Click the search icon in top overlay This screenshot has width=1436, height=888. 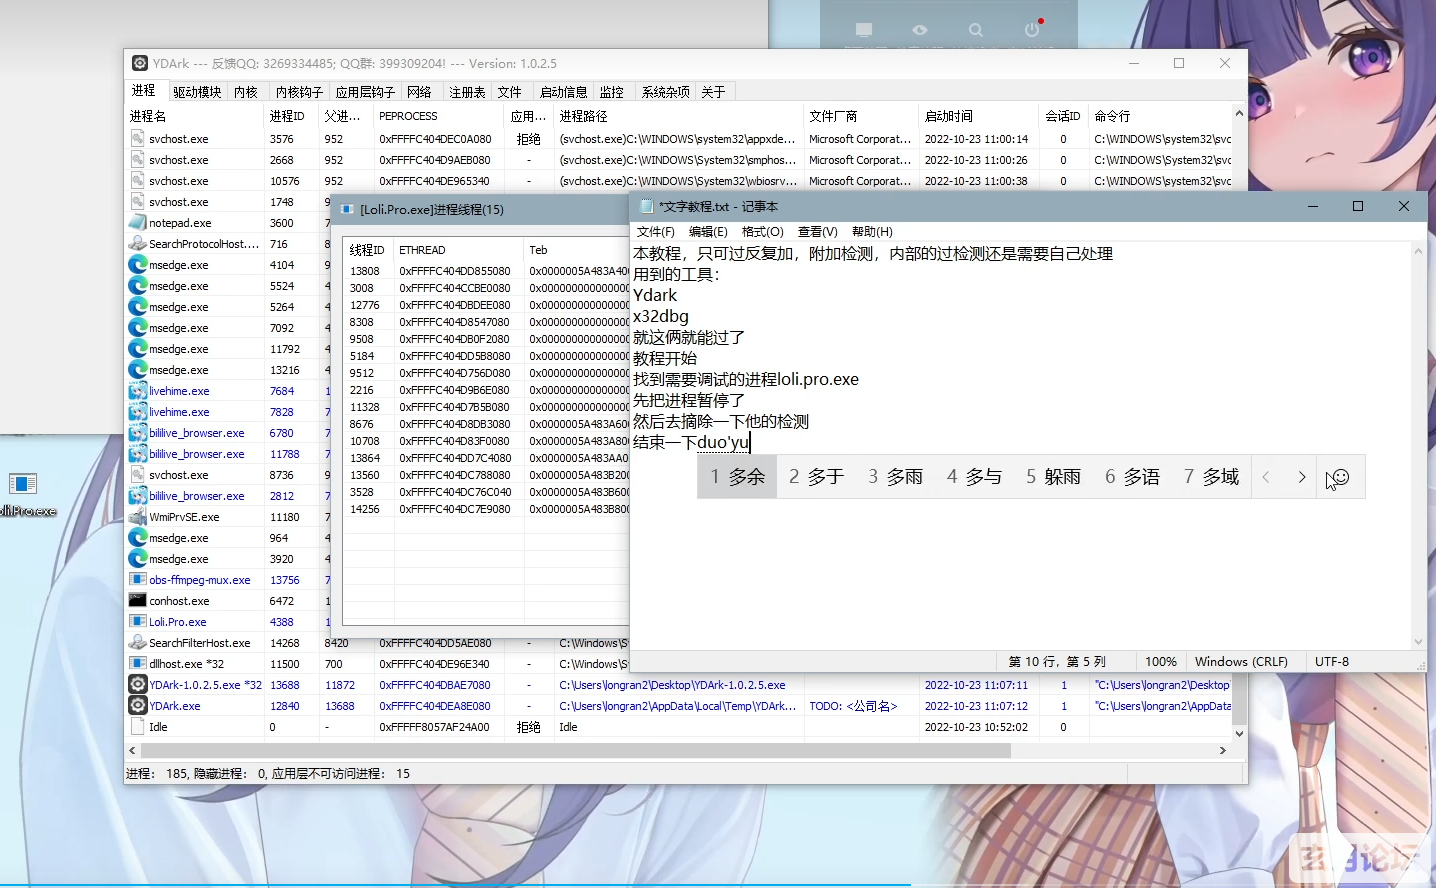click(976, 30)
